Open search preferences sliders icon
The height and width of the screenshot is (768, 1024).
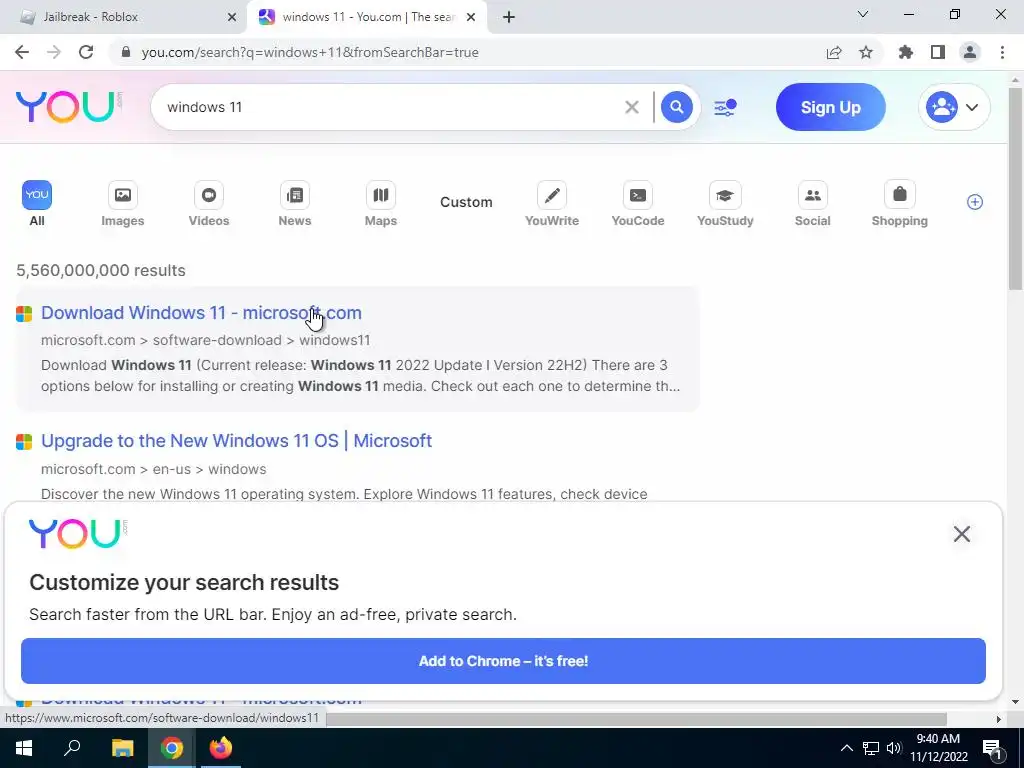pyautogui.click(x=725, y=107)
